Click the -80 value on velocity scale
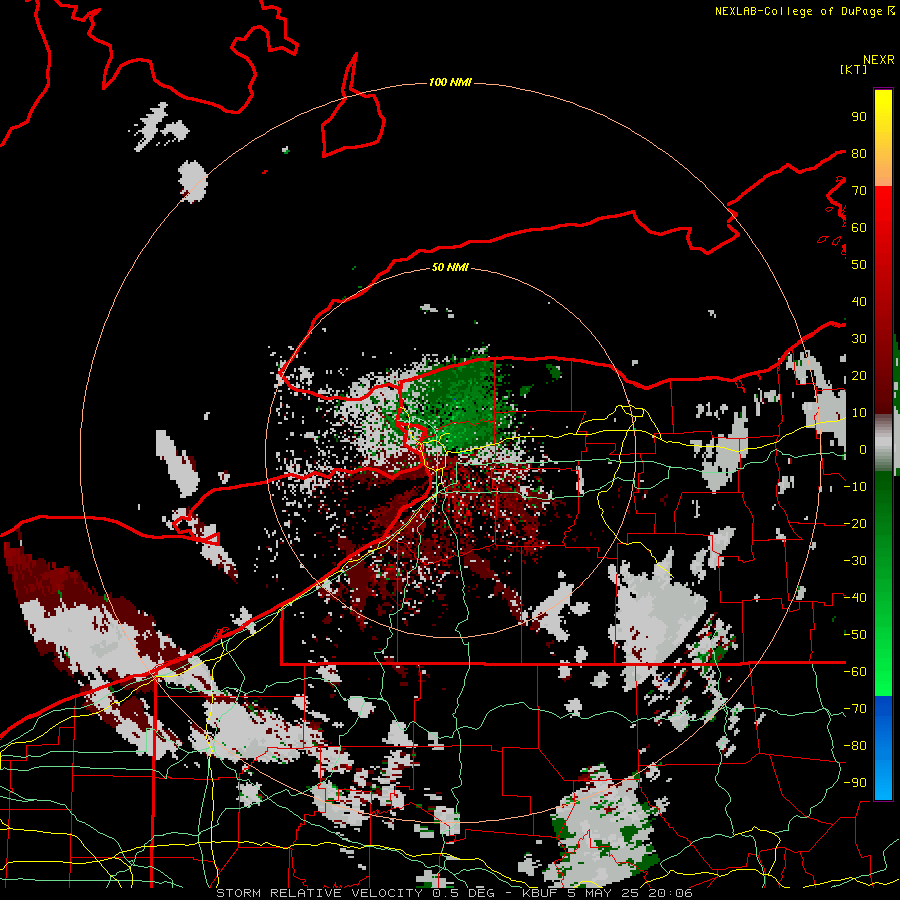The width and height of the screenshot is (900, 900). 856,746
